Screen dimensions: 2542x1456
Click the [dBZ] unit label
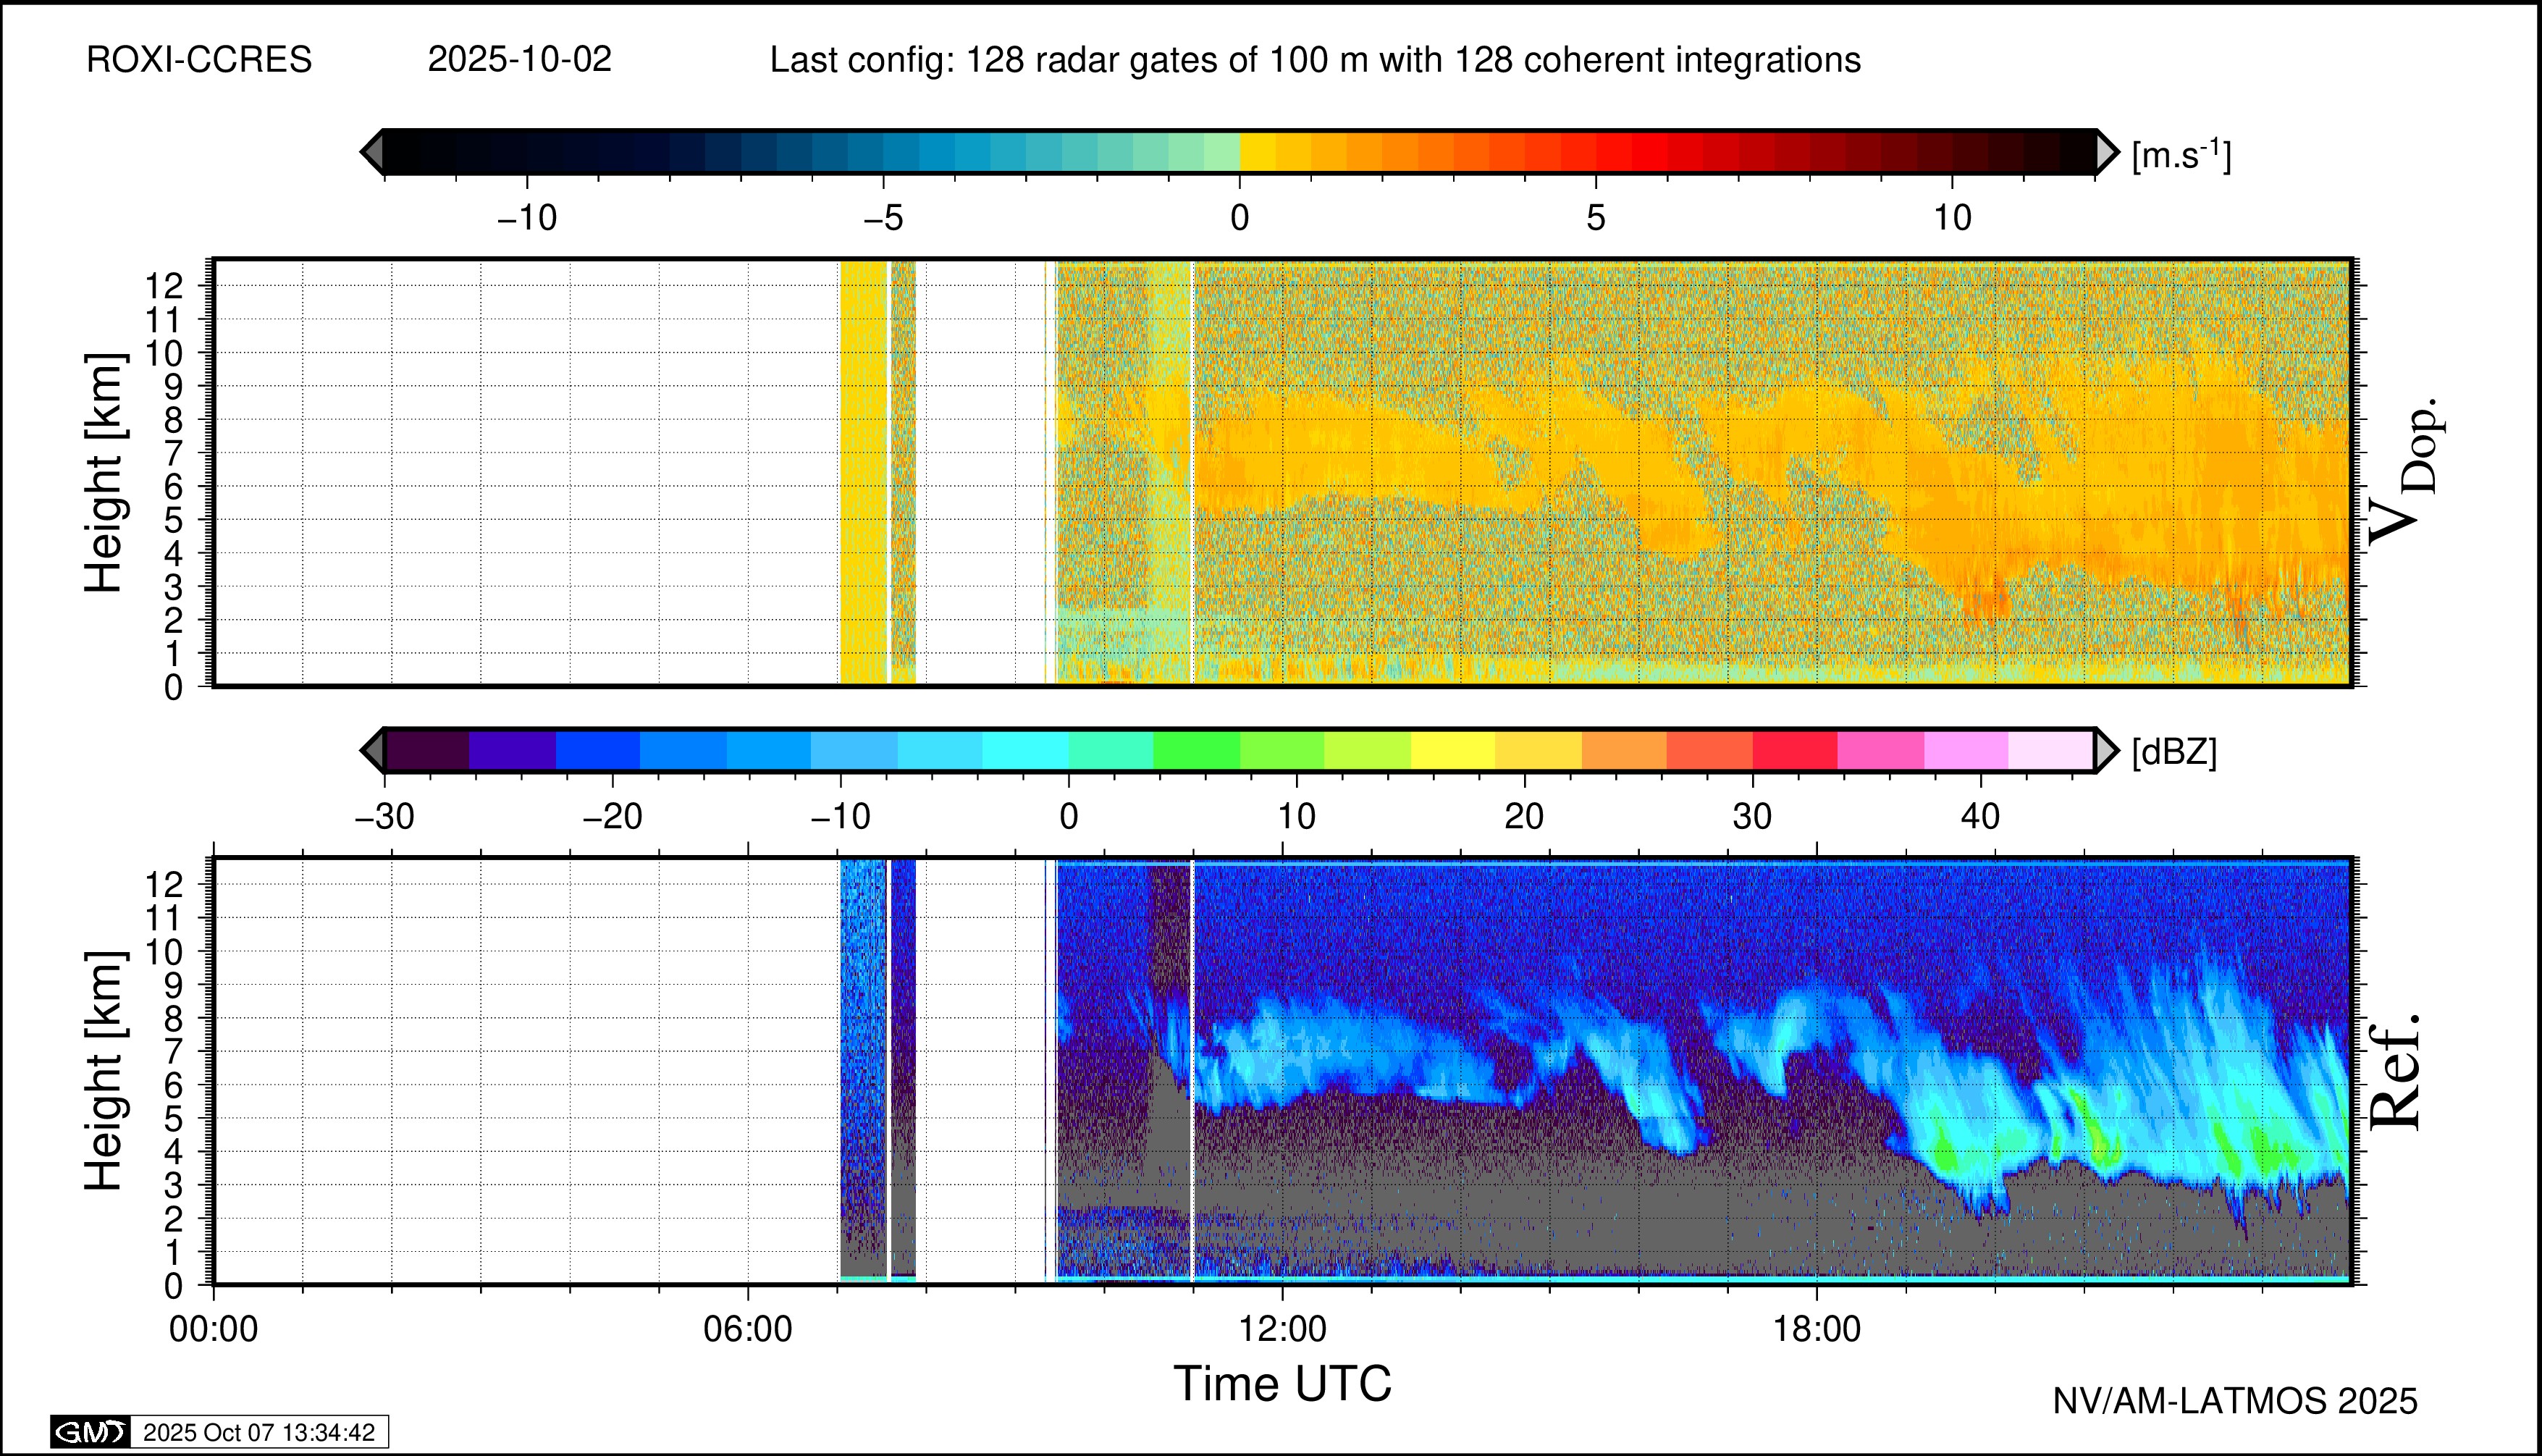[2174, 752]
